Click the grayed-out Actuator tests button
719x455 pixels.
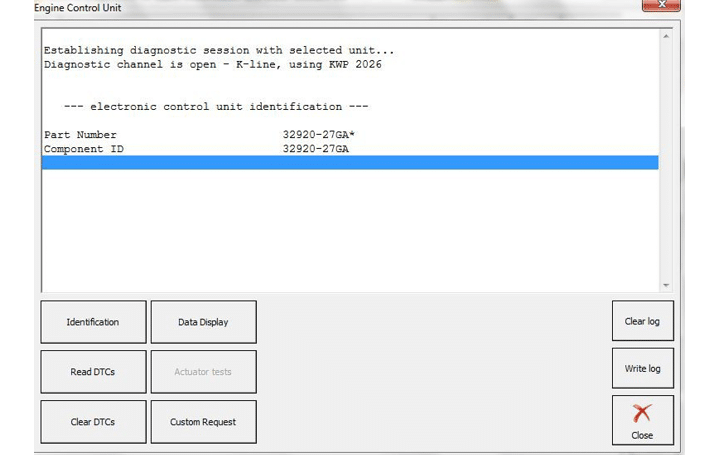203,372
